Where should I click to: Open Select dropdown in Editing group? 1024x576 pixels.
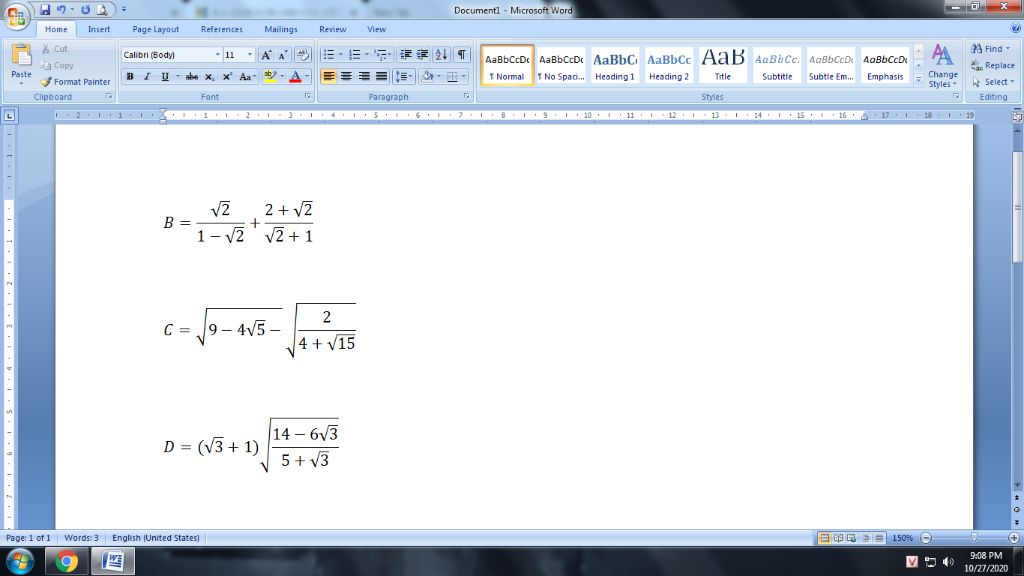click(993, 82)
